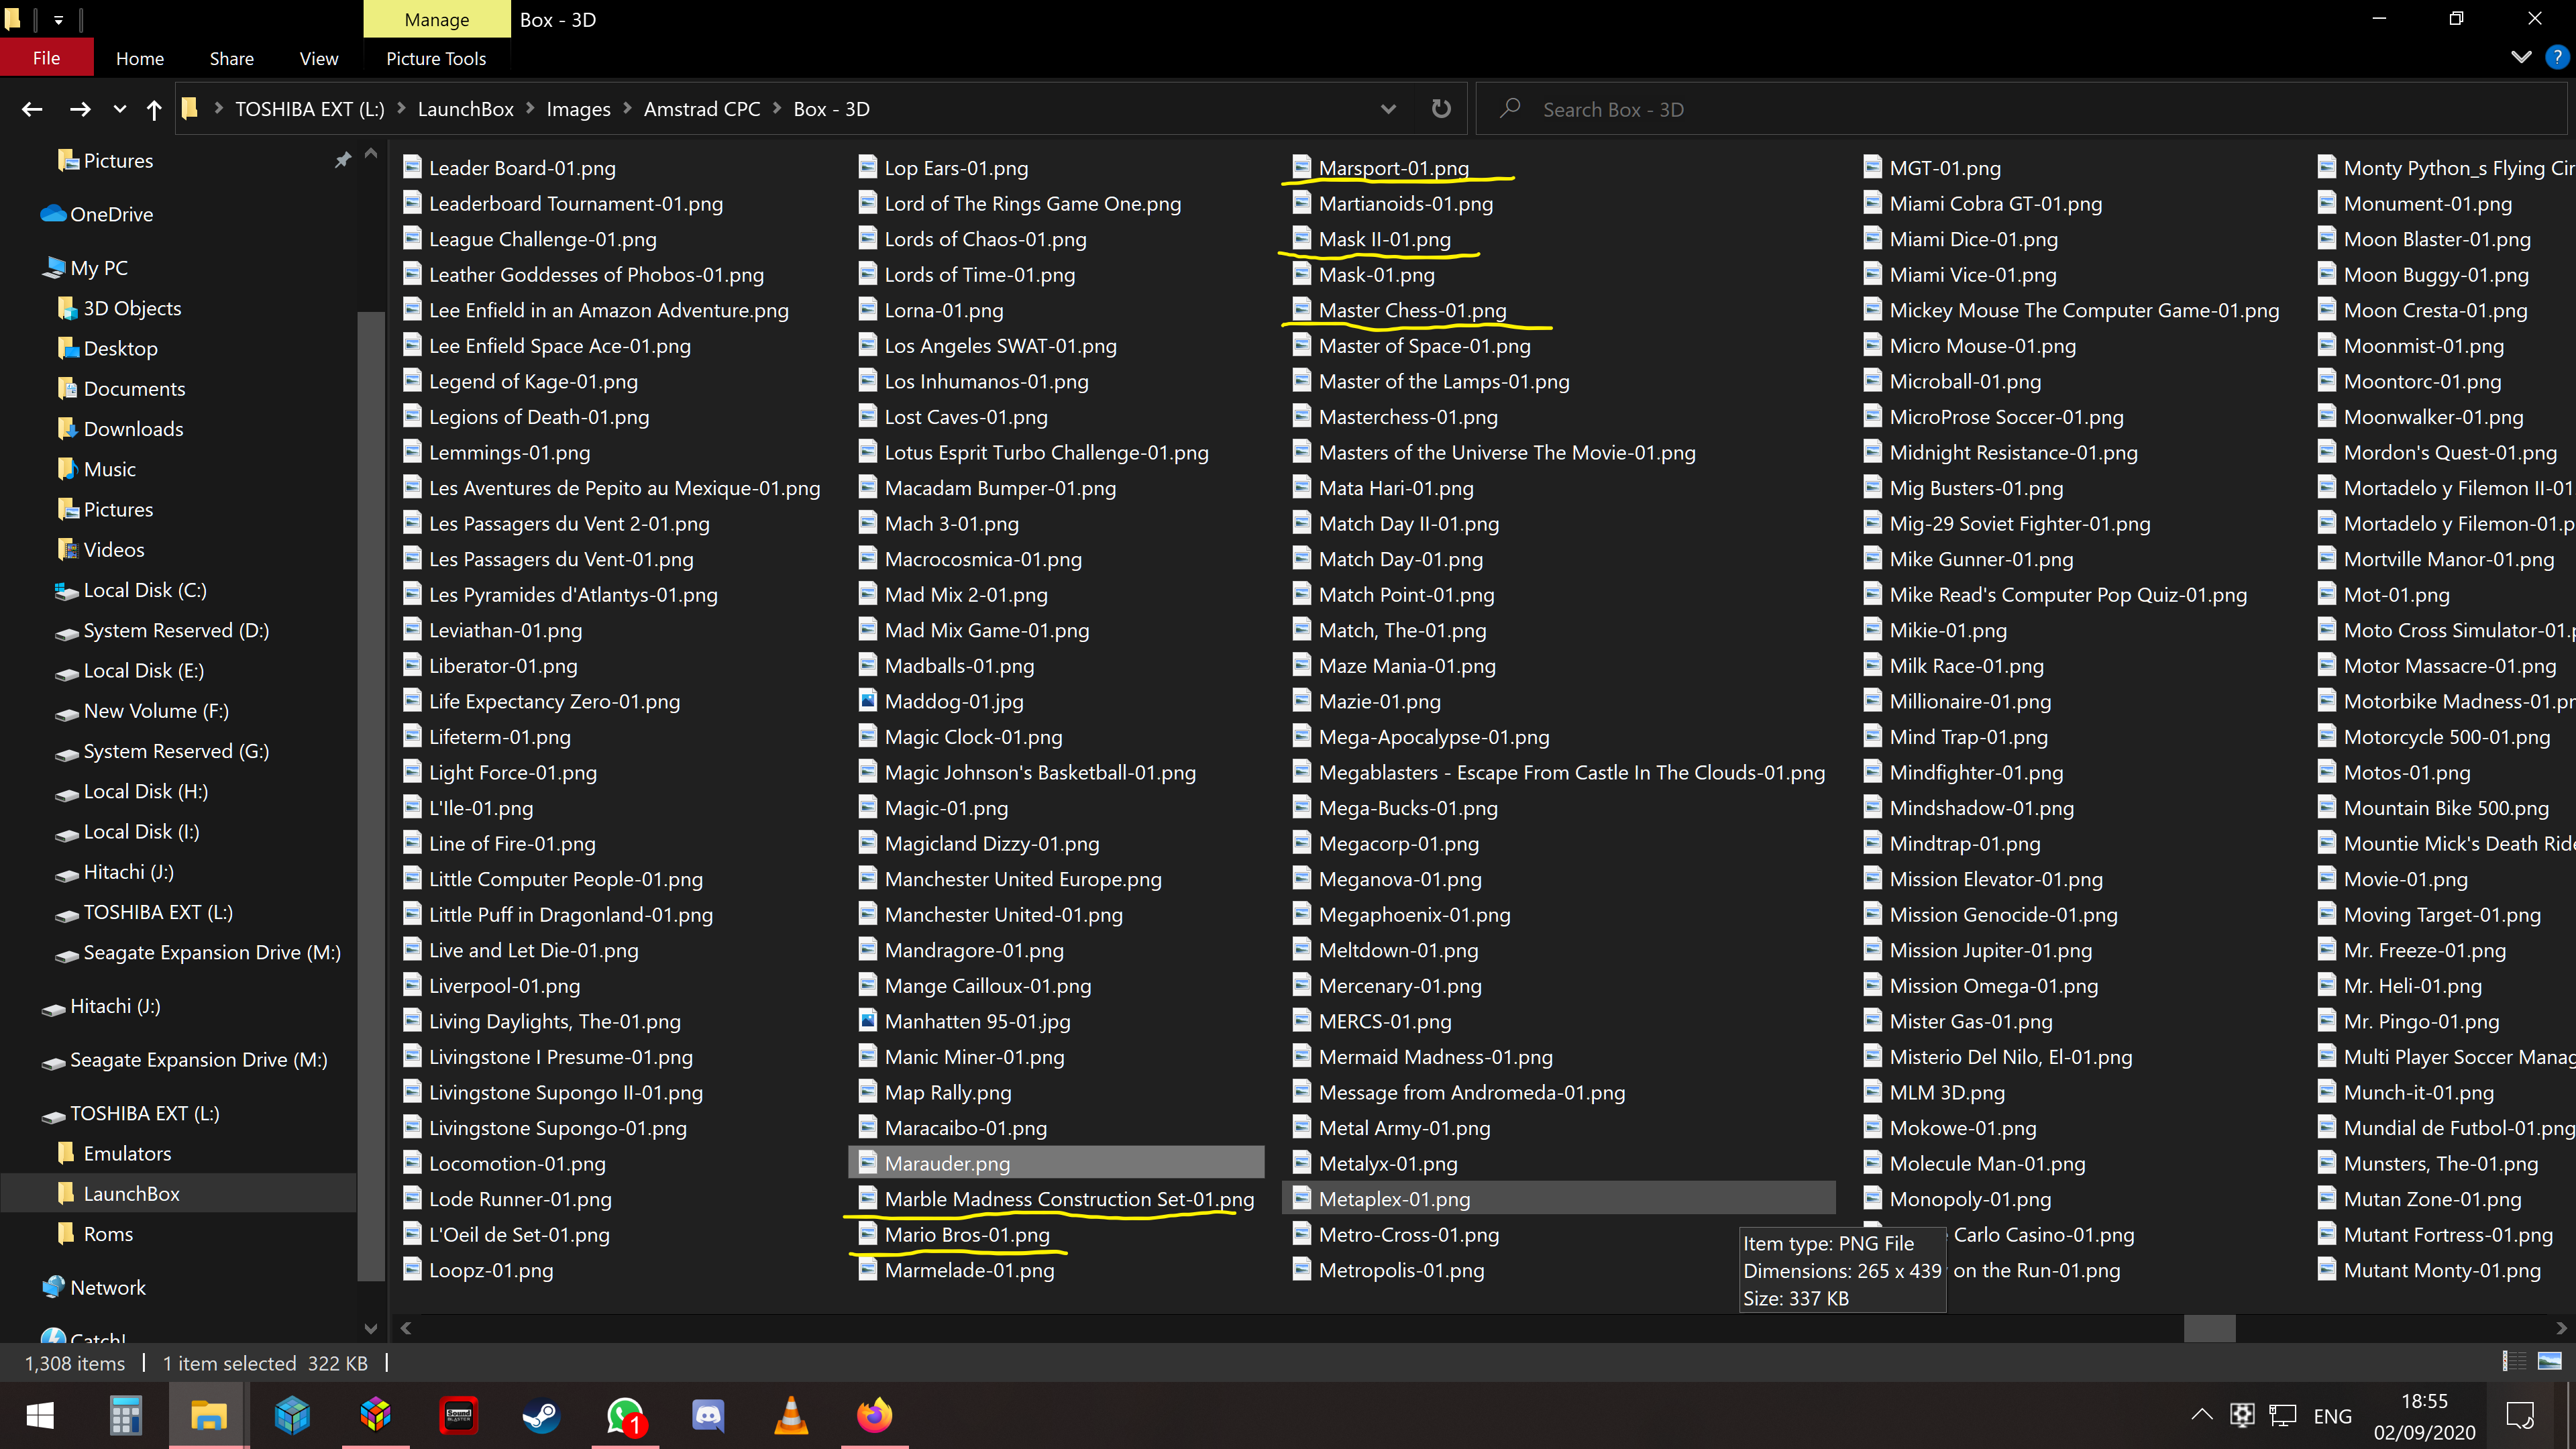
Task: Expand the ribbon with the chevron
Action: (2521, 58)
